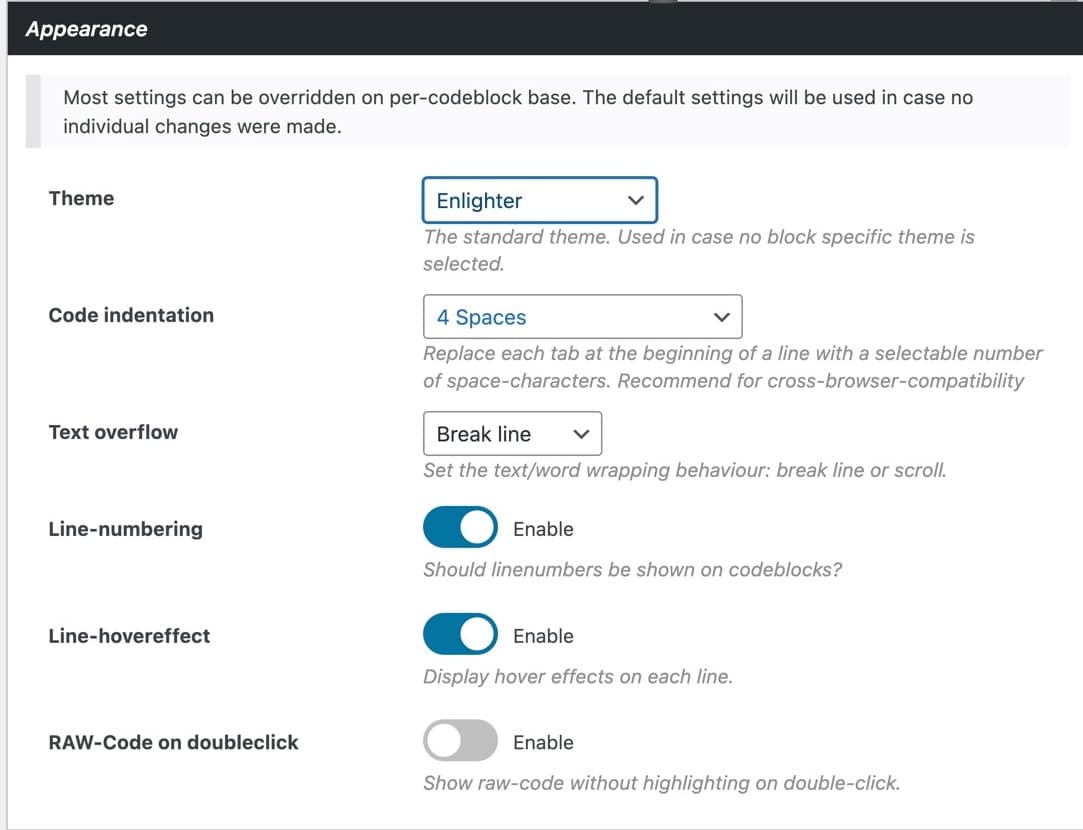Open the Code indentation dropdown
The width and height of the screenshot is (1083, 830).
pos(583,316)
